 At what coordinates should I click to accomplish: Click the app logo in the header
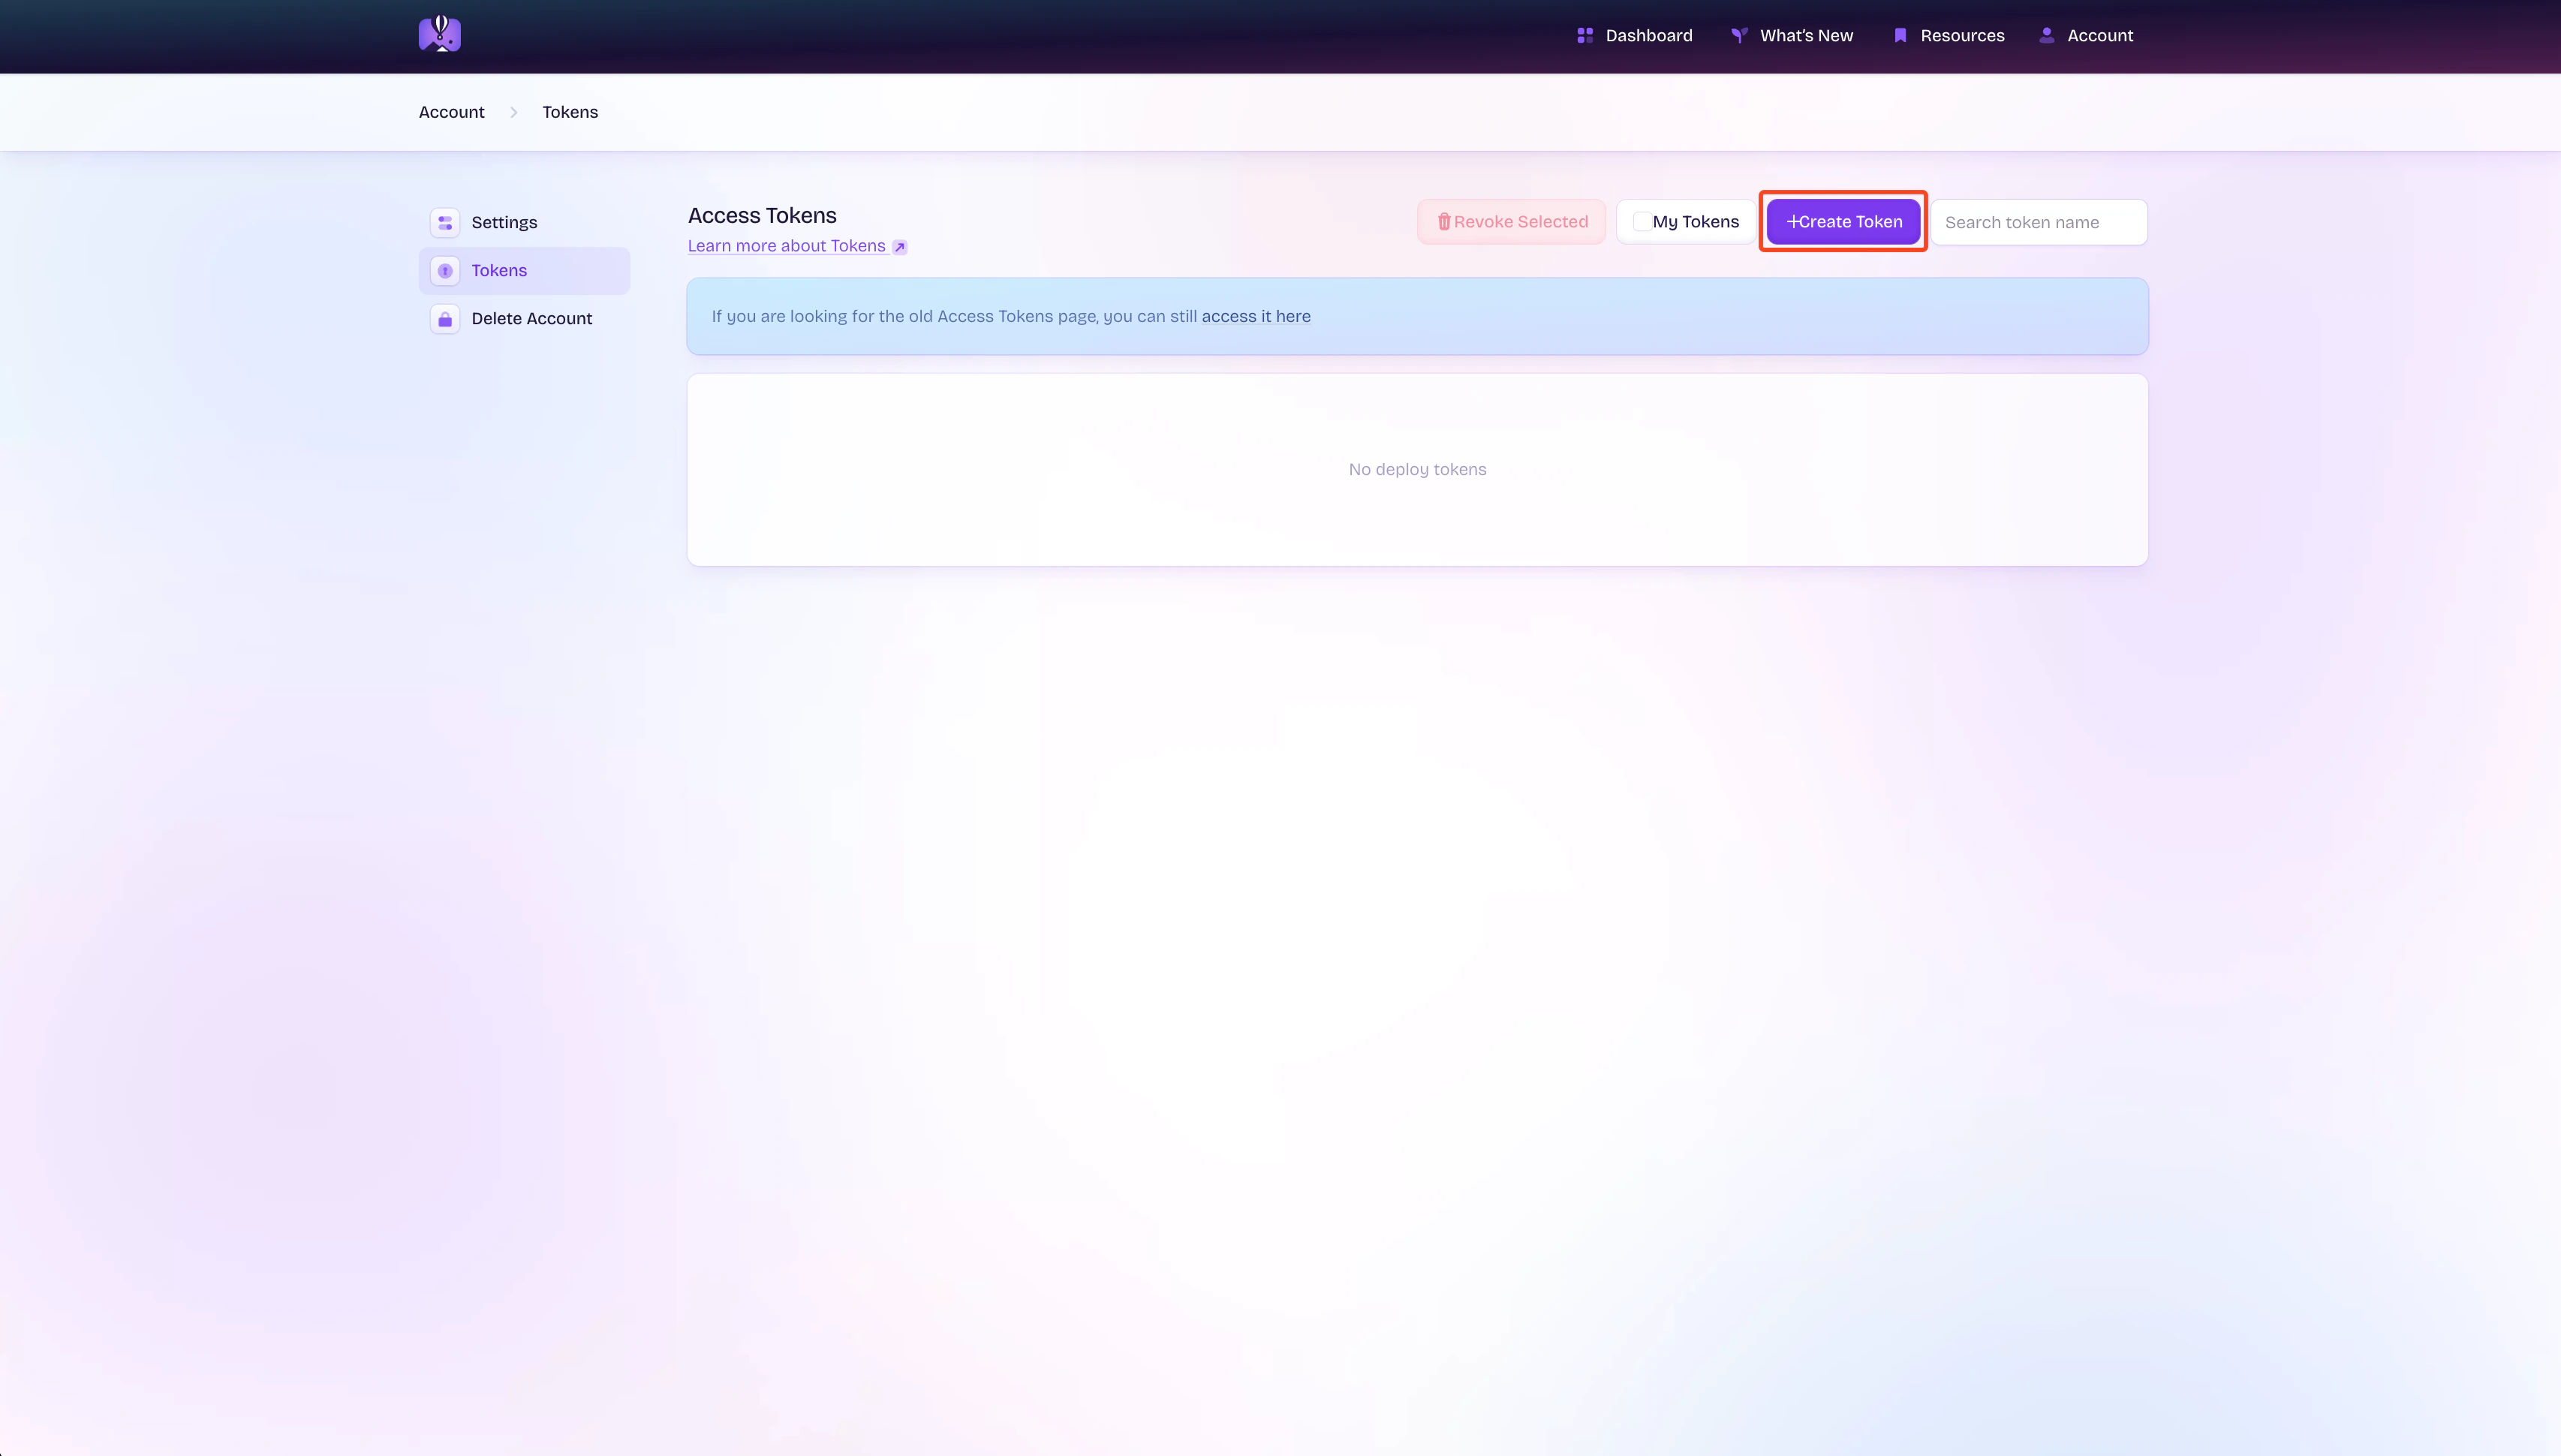tap(440, 34)
